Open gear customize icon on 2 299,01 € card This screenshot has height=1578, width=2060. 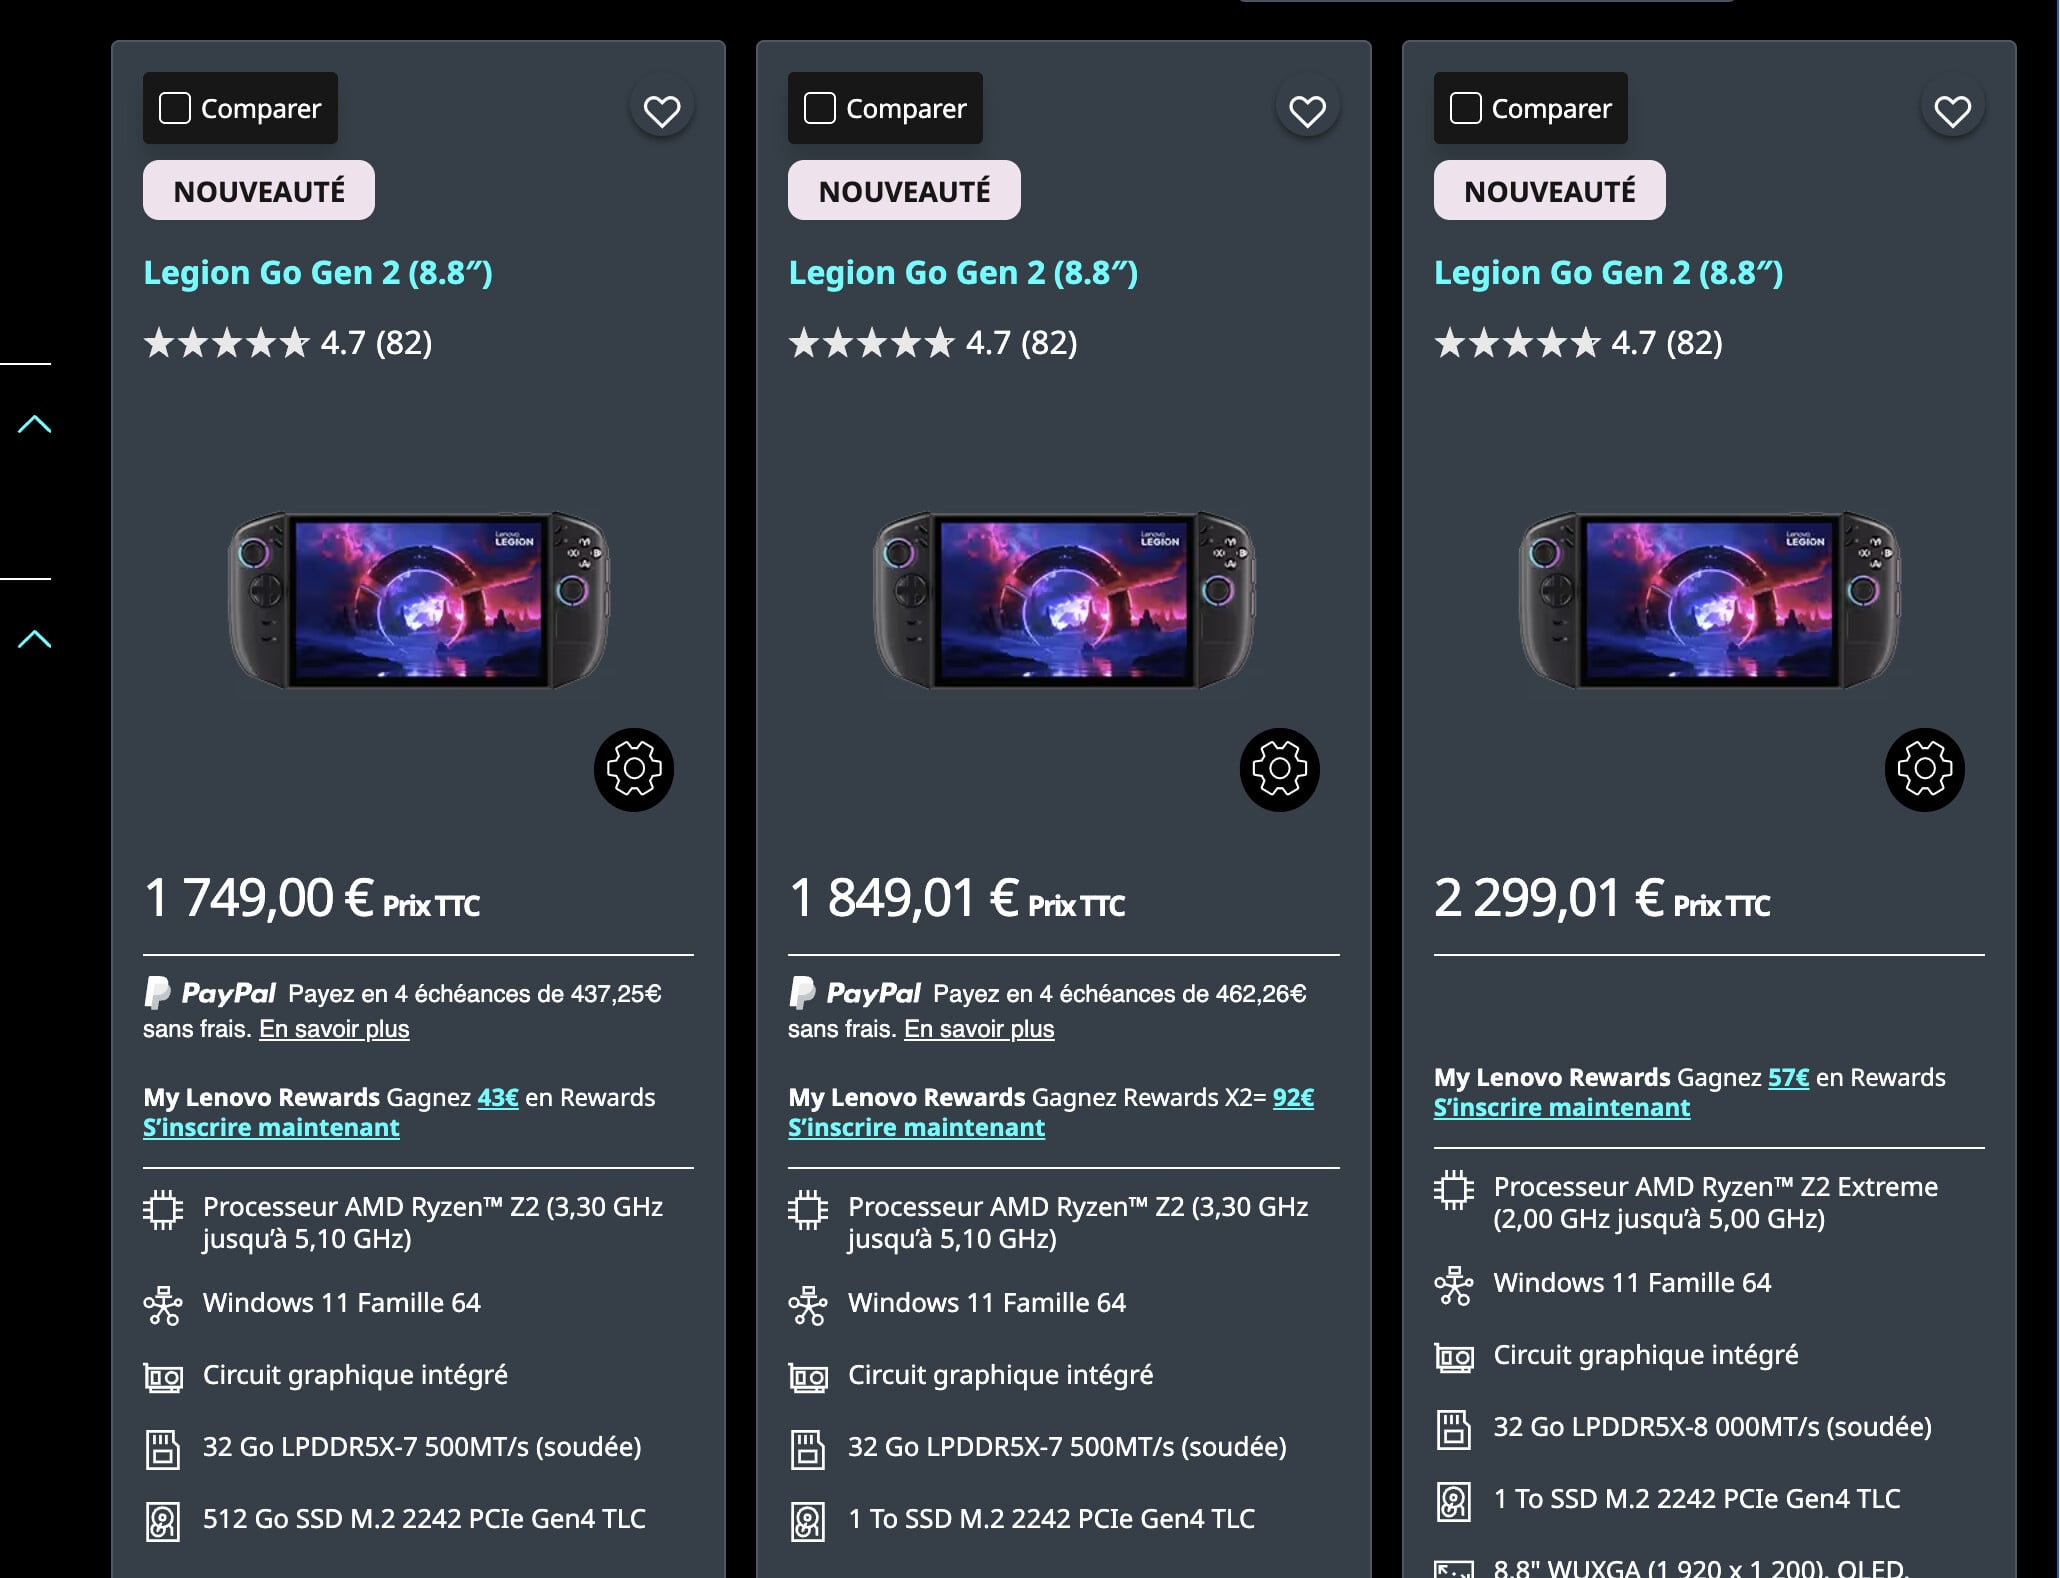click(x=1924, y=769)
